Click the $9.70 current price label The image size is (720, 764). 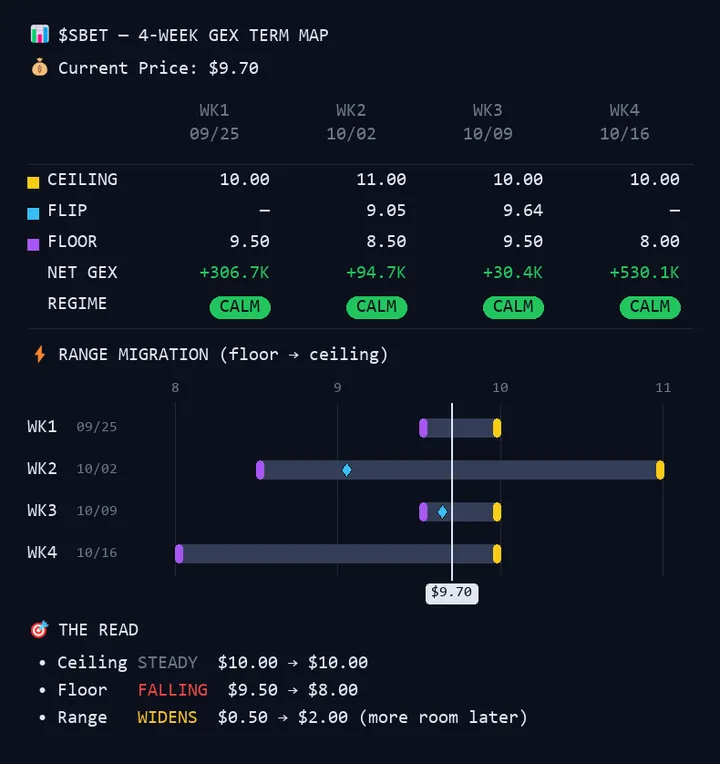coord(452,592)
